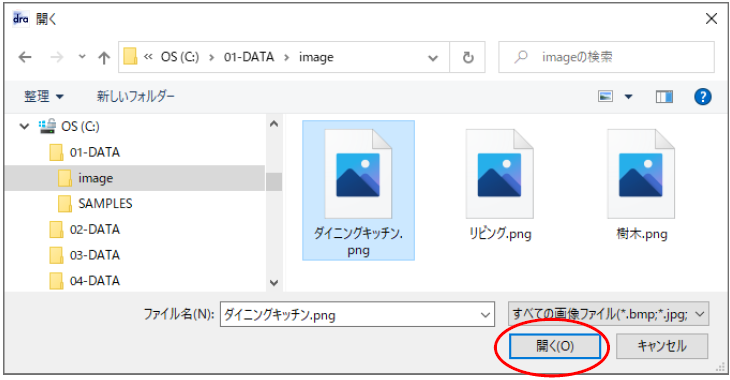
Task: Click the navigation tree scrollbar thumb
Action: [274, 182]
